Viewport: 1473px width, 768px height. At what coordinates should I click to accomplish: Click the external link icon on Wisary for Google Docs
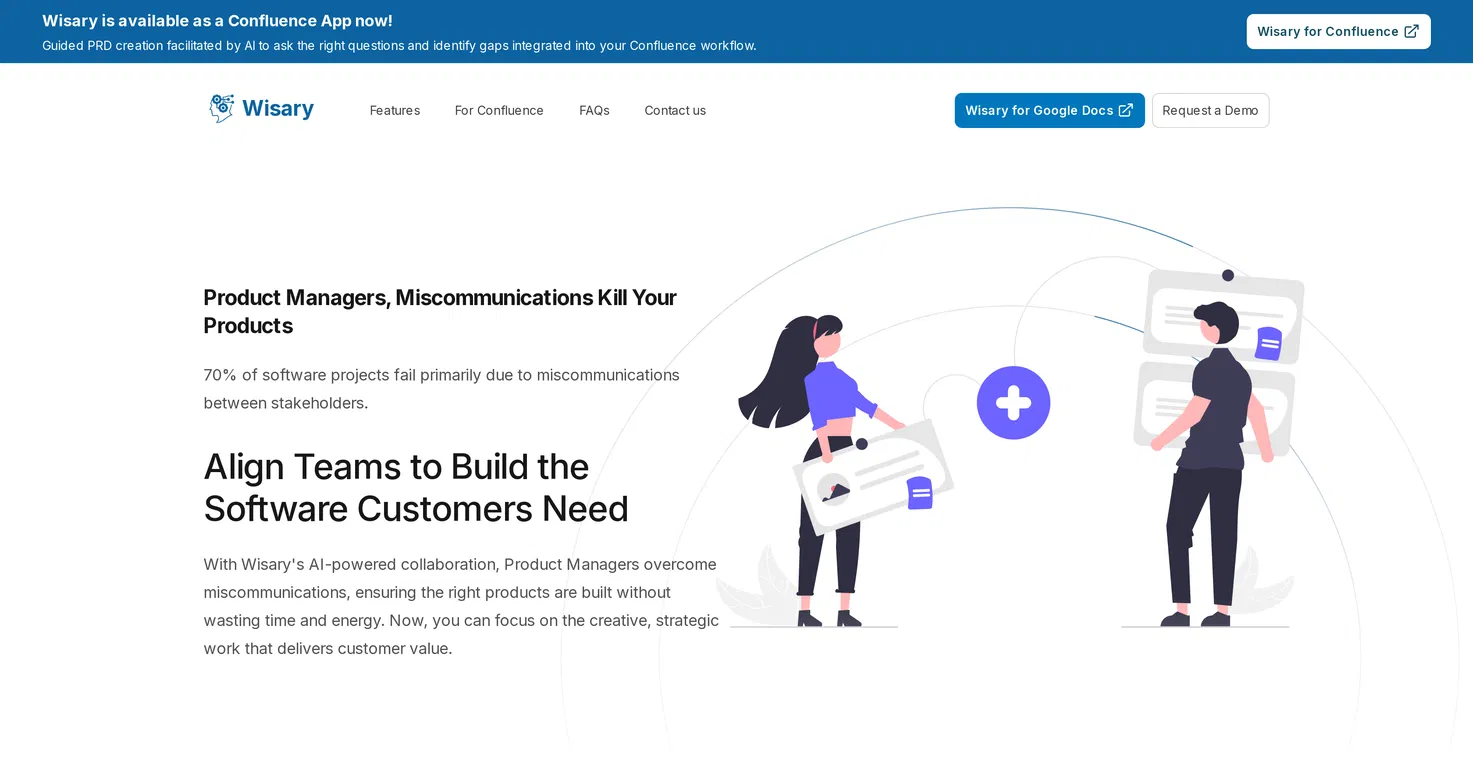click(1125, 110)
